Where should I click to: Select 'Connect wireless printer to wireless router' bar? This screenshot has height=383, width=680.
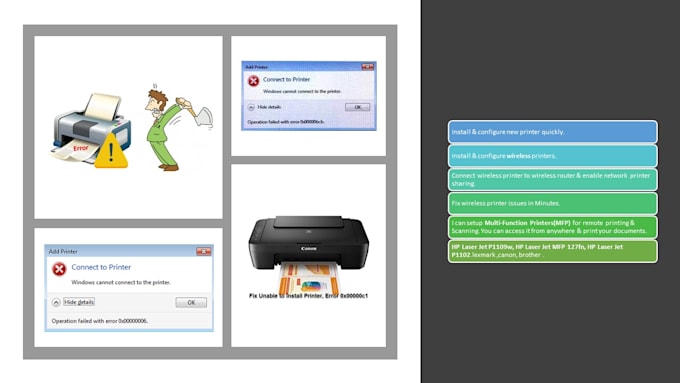click(x=552, y=180)
